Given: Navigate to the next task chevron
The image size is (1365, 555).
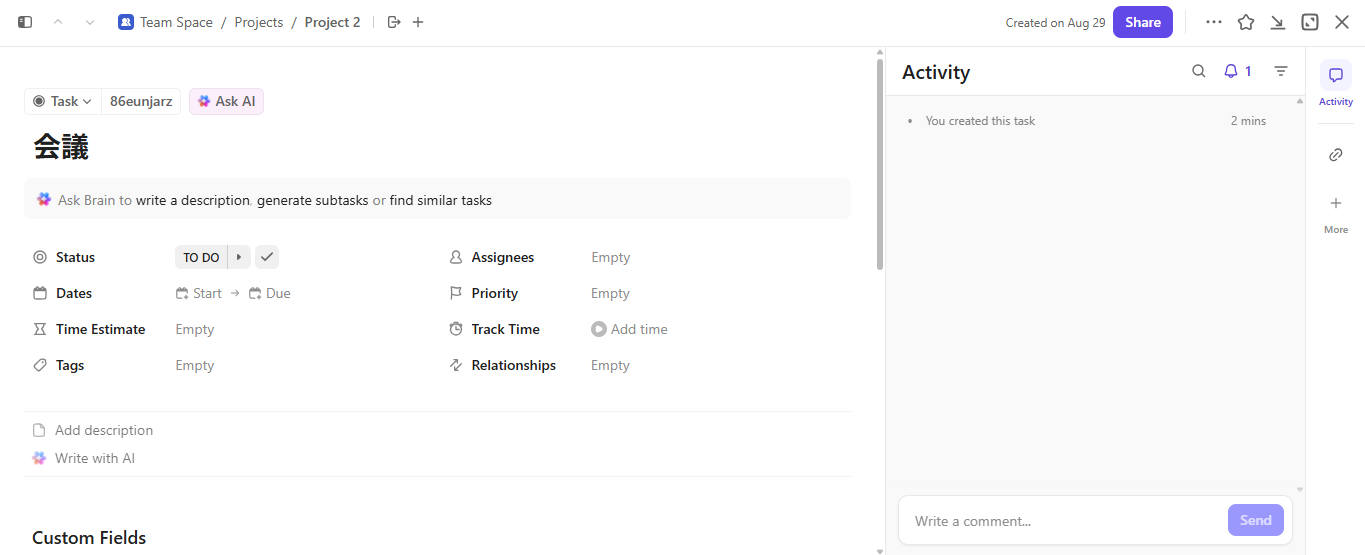Looking at the screenshot, I should pos(90,22).
